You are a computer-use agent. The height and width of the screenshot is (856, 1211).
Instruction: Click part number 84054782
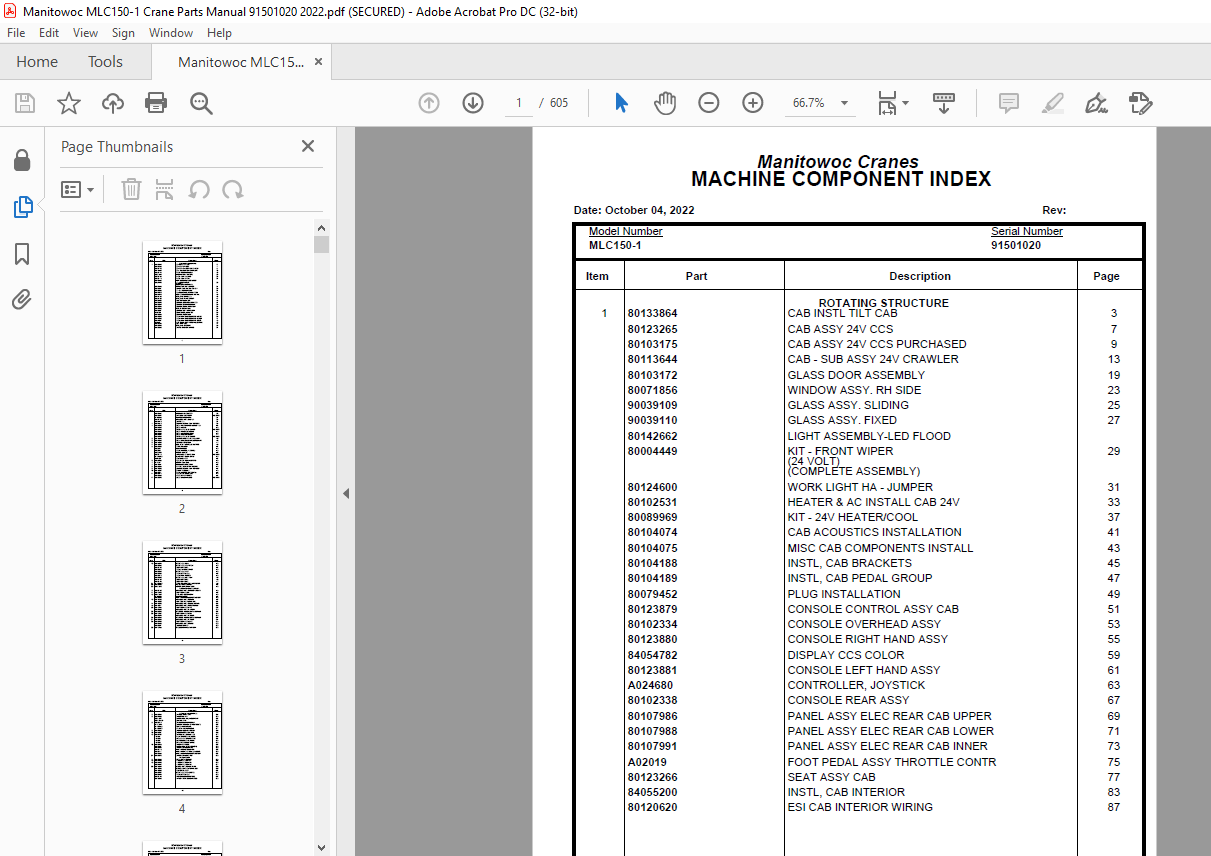tap(652, 655)
